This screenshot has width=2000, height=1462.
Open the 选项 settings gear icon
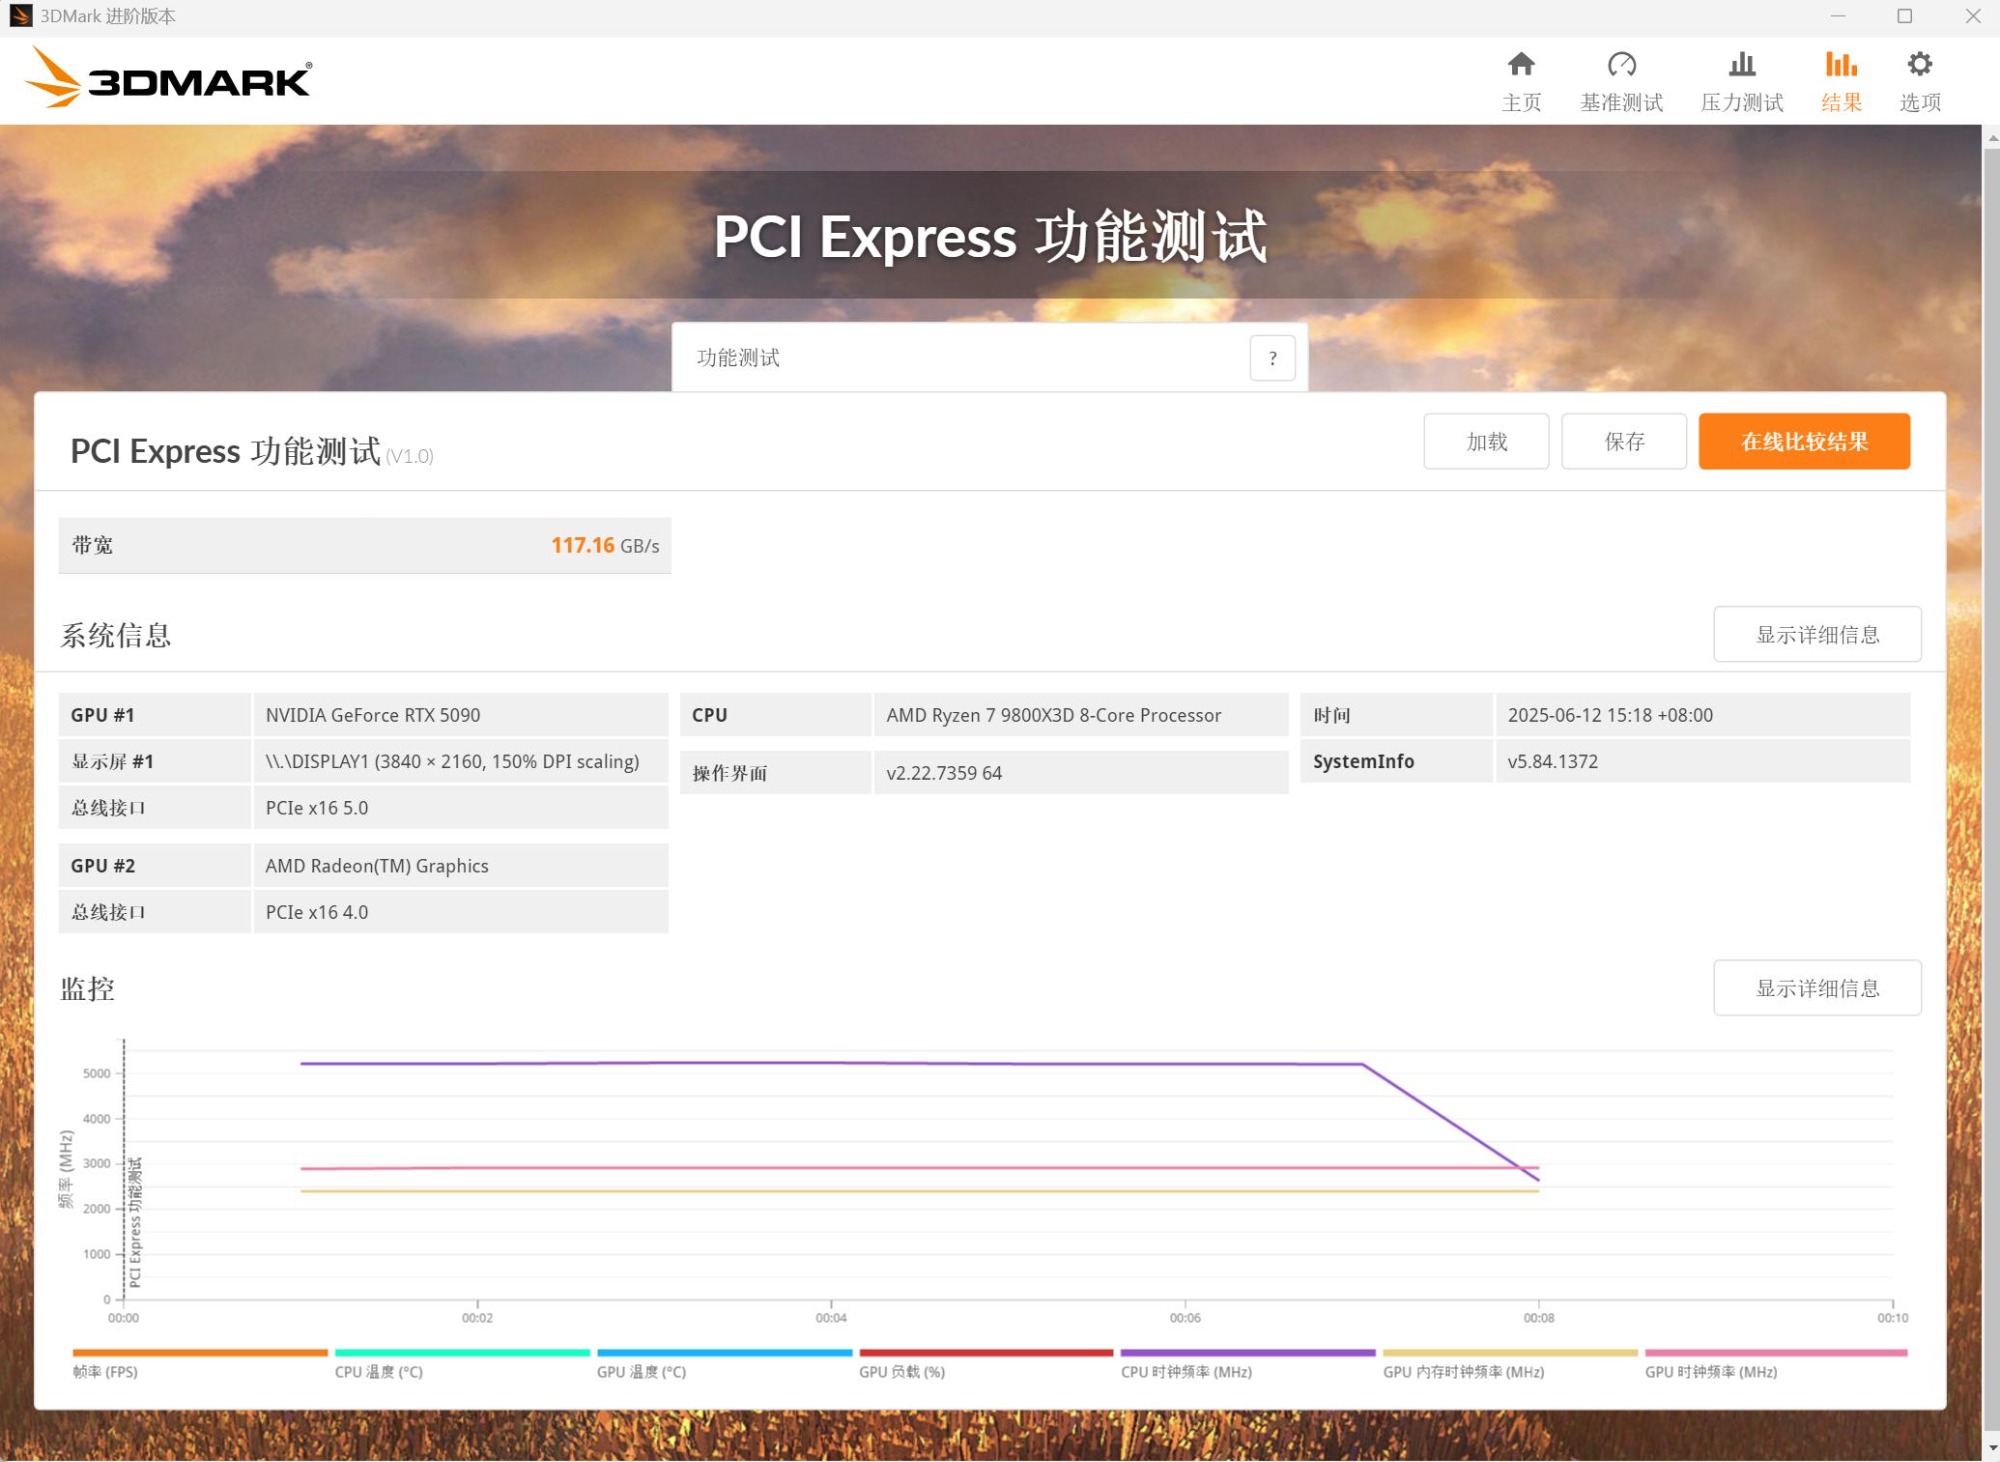1920,65
